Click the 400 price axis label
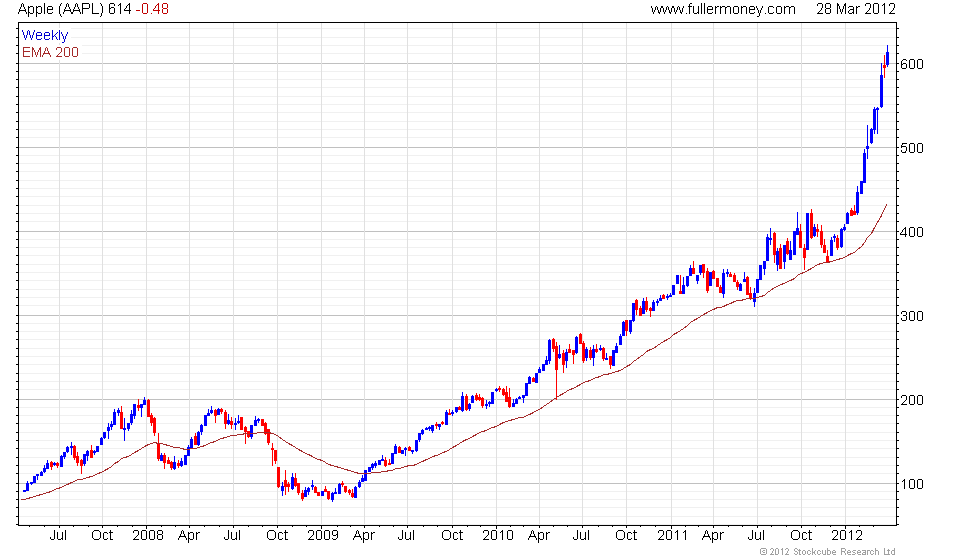This screenshot has width=980, height=560. [911, 232]
